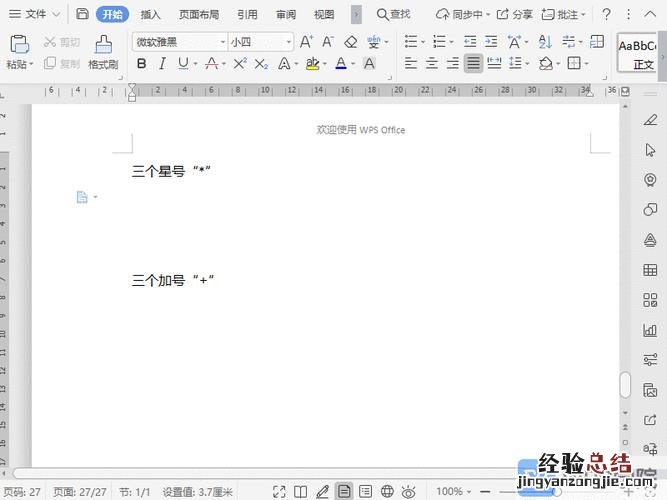The width and height of the screenshot is (667, 500).
Task: Open the 页面布局 tab
Action: point(199,15)
